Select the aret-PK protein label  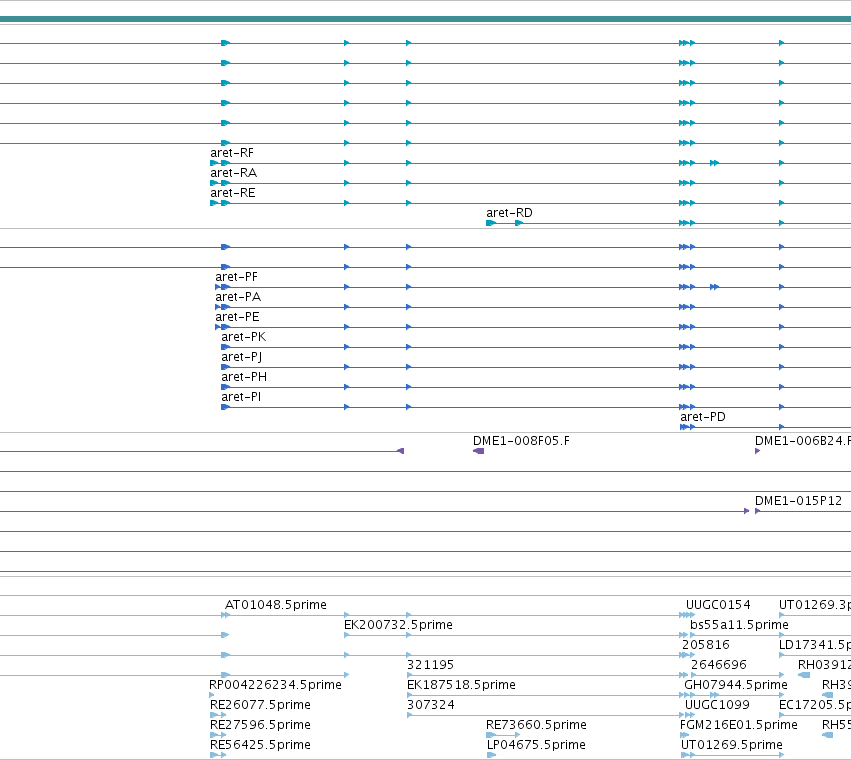(x=243, y=337)
